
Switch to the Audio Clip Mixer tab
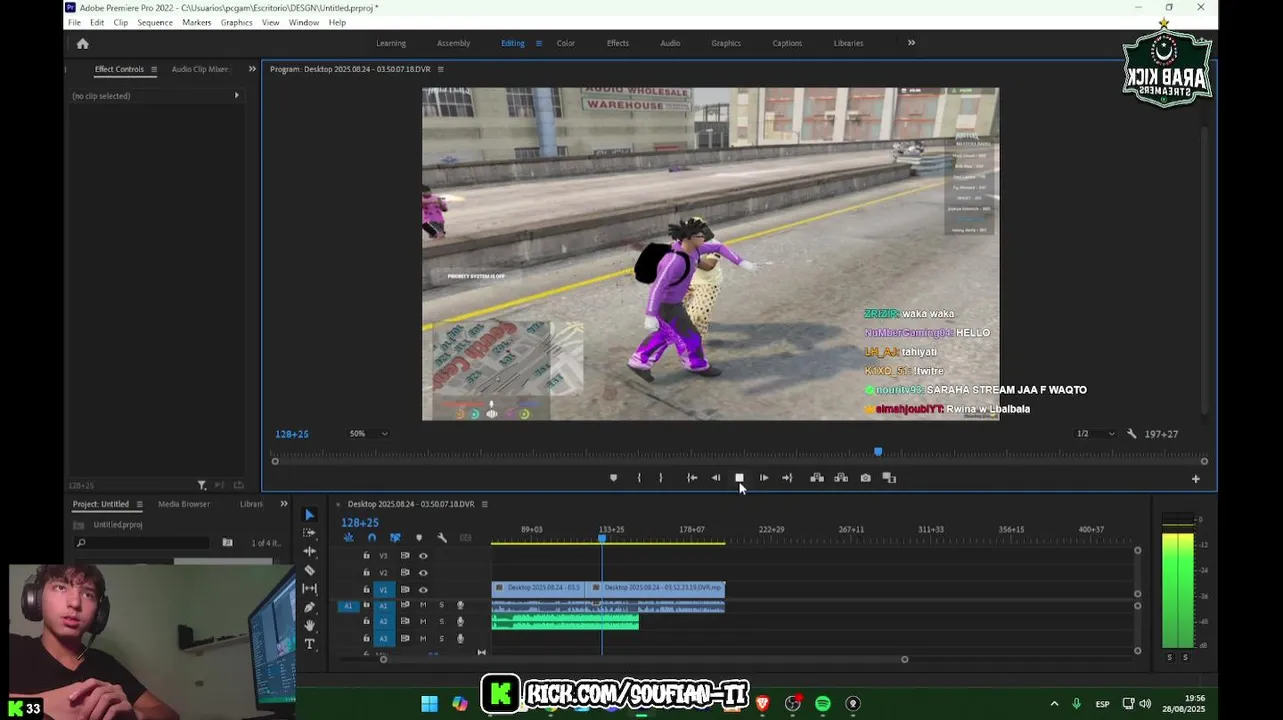click(x=200, y=69)
